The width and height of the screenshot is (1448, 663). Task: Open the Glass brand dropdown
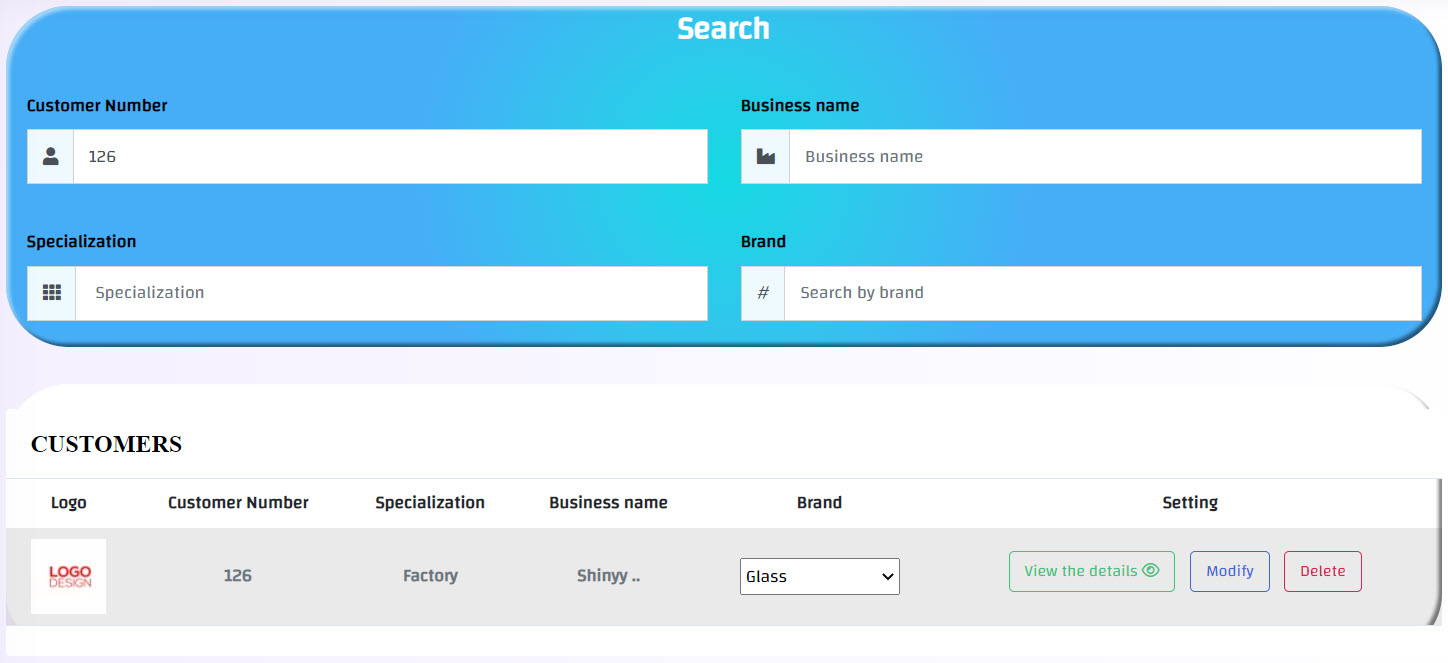819,577
